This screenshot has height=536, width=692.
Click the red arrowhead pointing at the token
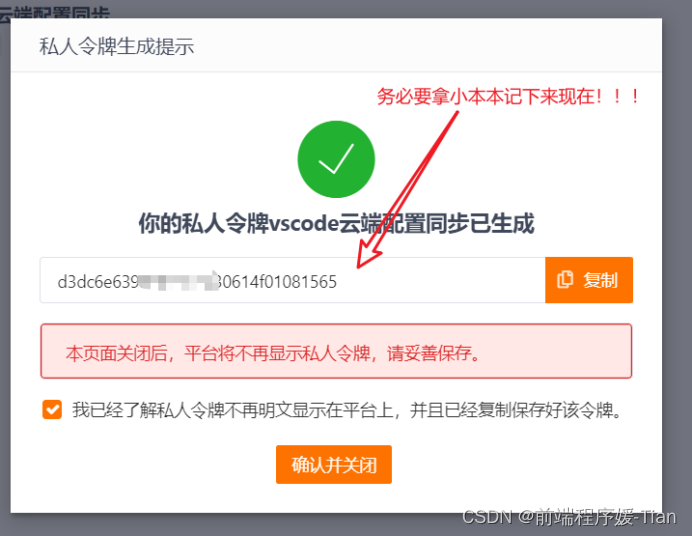tap(367, 258)
